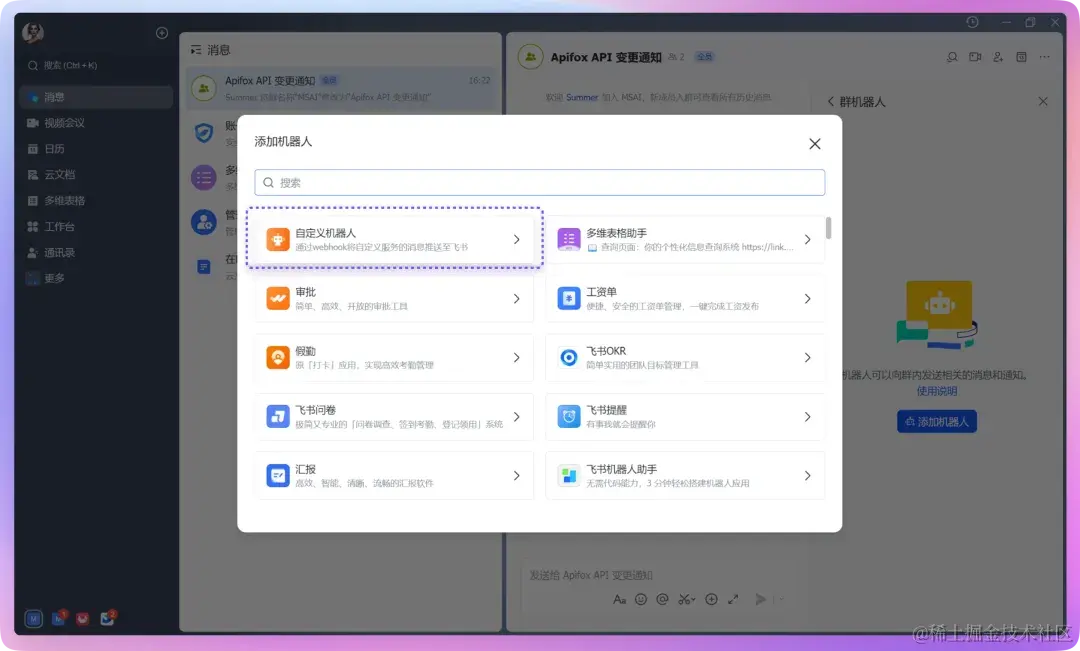Close the 添加机器人 dialog

pyautogui.click(x=815, y=143)
